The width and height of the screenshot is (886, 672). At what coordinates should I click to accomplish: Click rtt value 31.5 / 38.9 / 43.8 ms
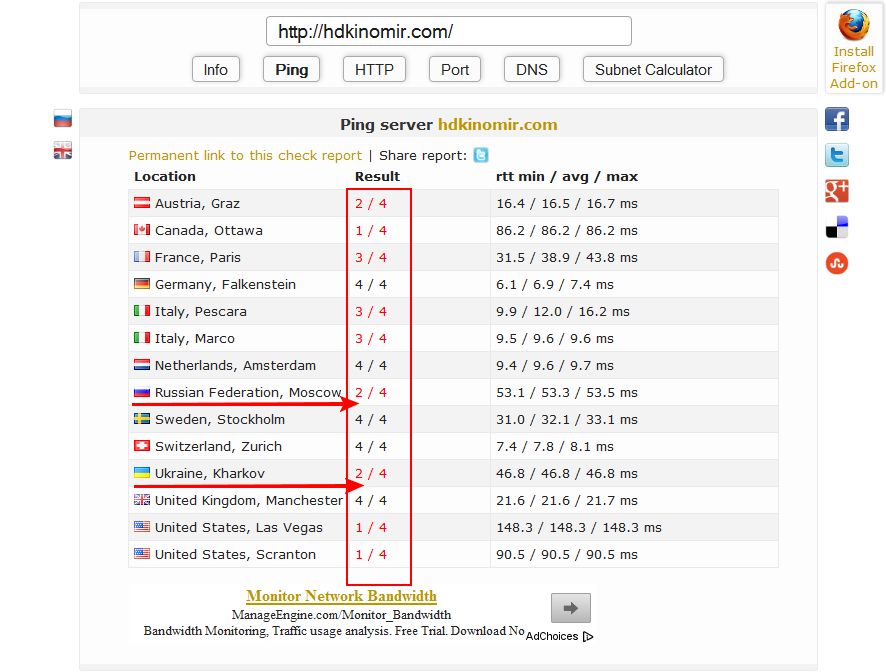point(567,257)
